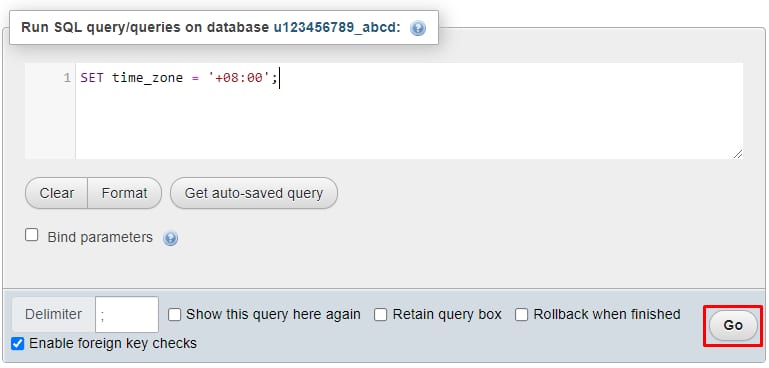769x368 pixels.
Task: Open database link u123456789_abcd
Action: pos(337,27)
